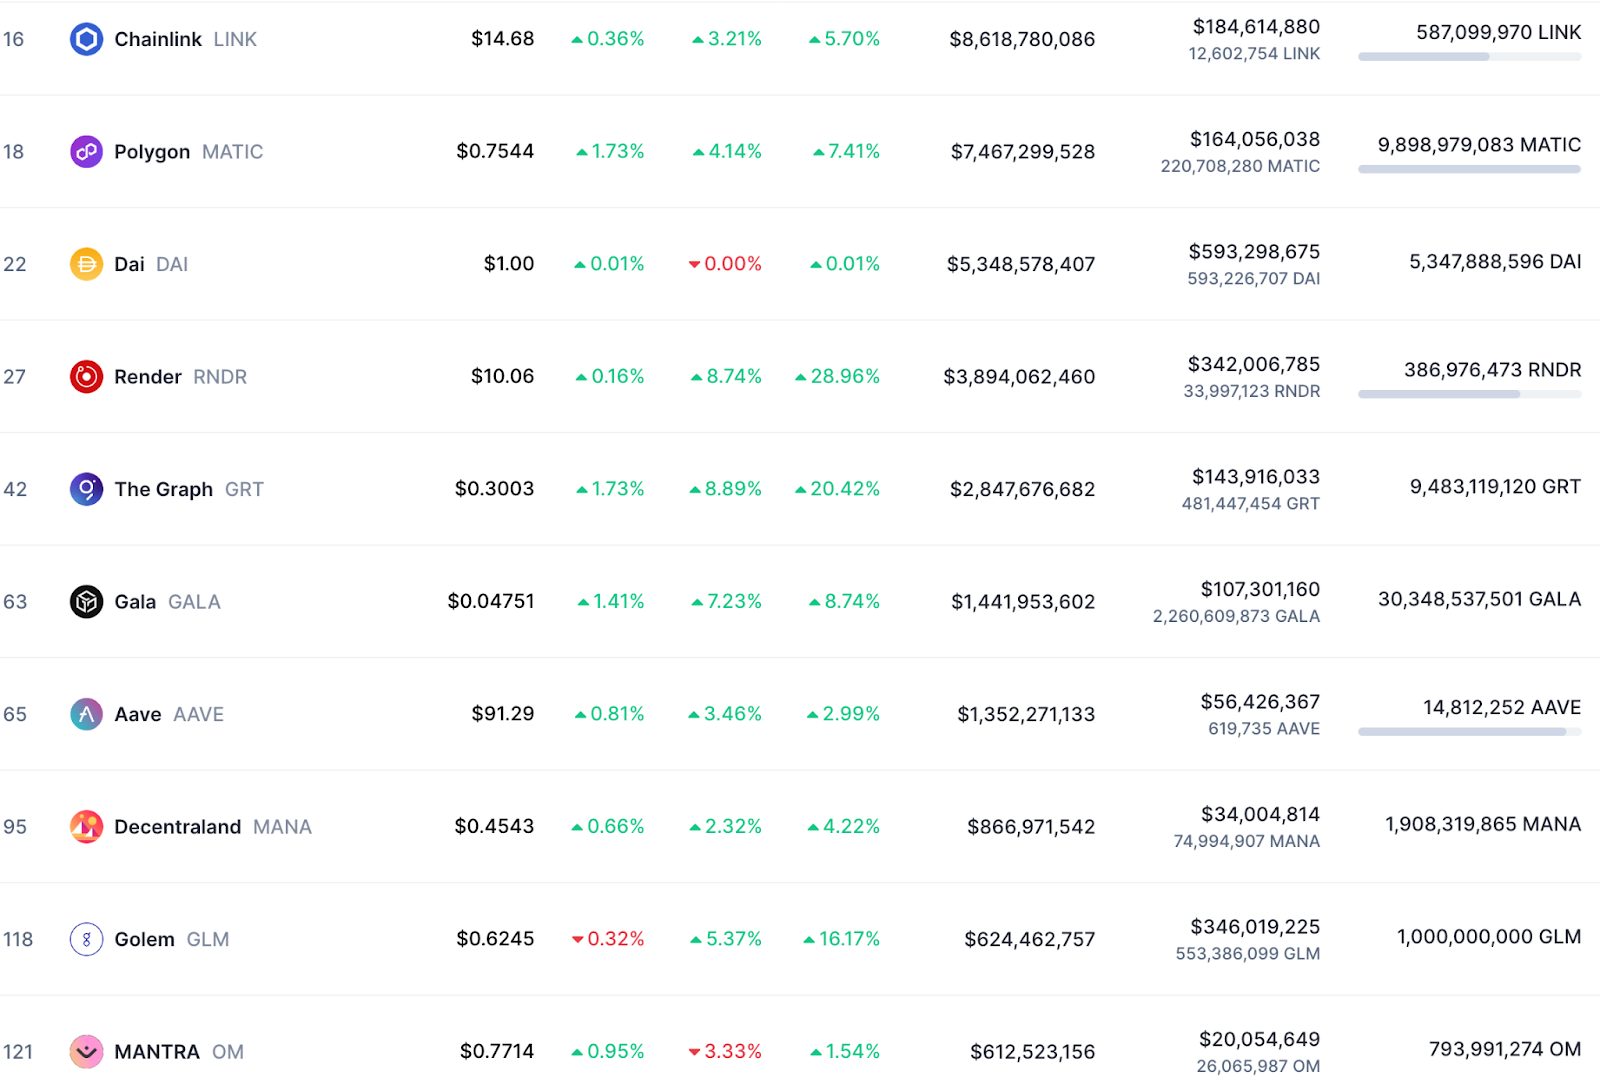
Task: Click the yellow Dai coin icon
Action: [86, 264]
